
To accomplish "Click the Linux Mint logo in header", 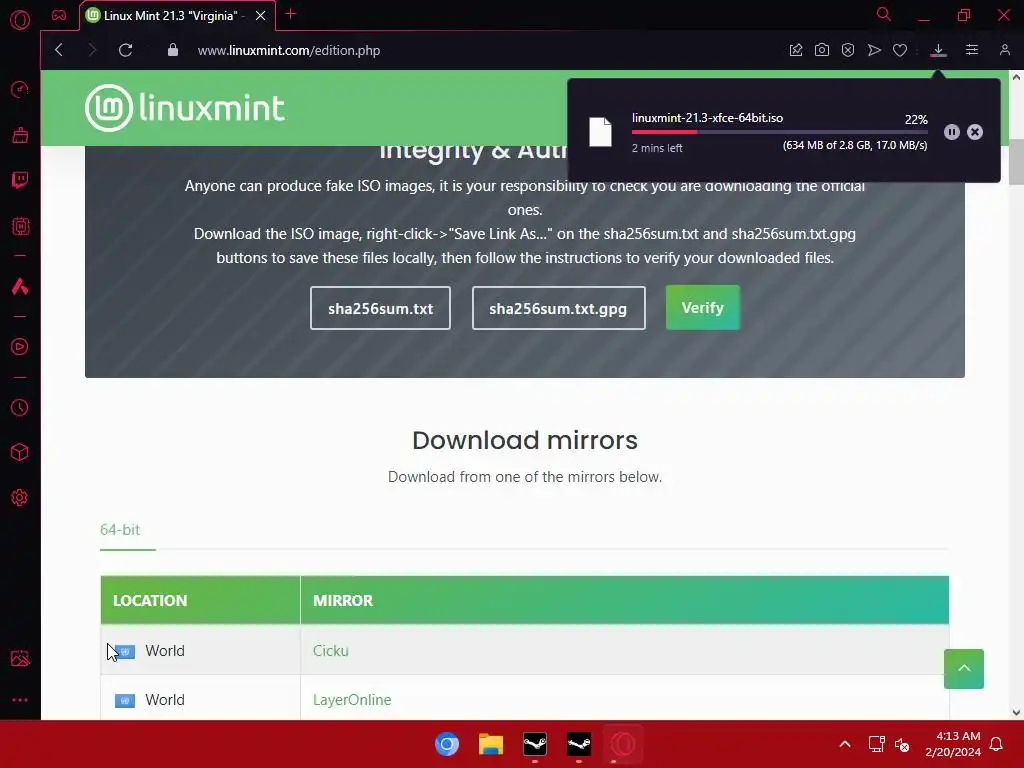I will (x=185, y=108).
